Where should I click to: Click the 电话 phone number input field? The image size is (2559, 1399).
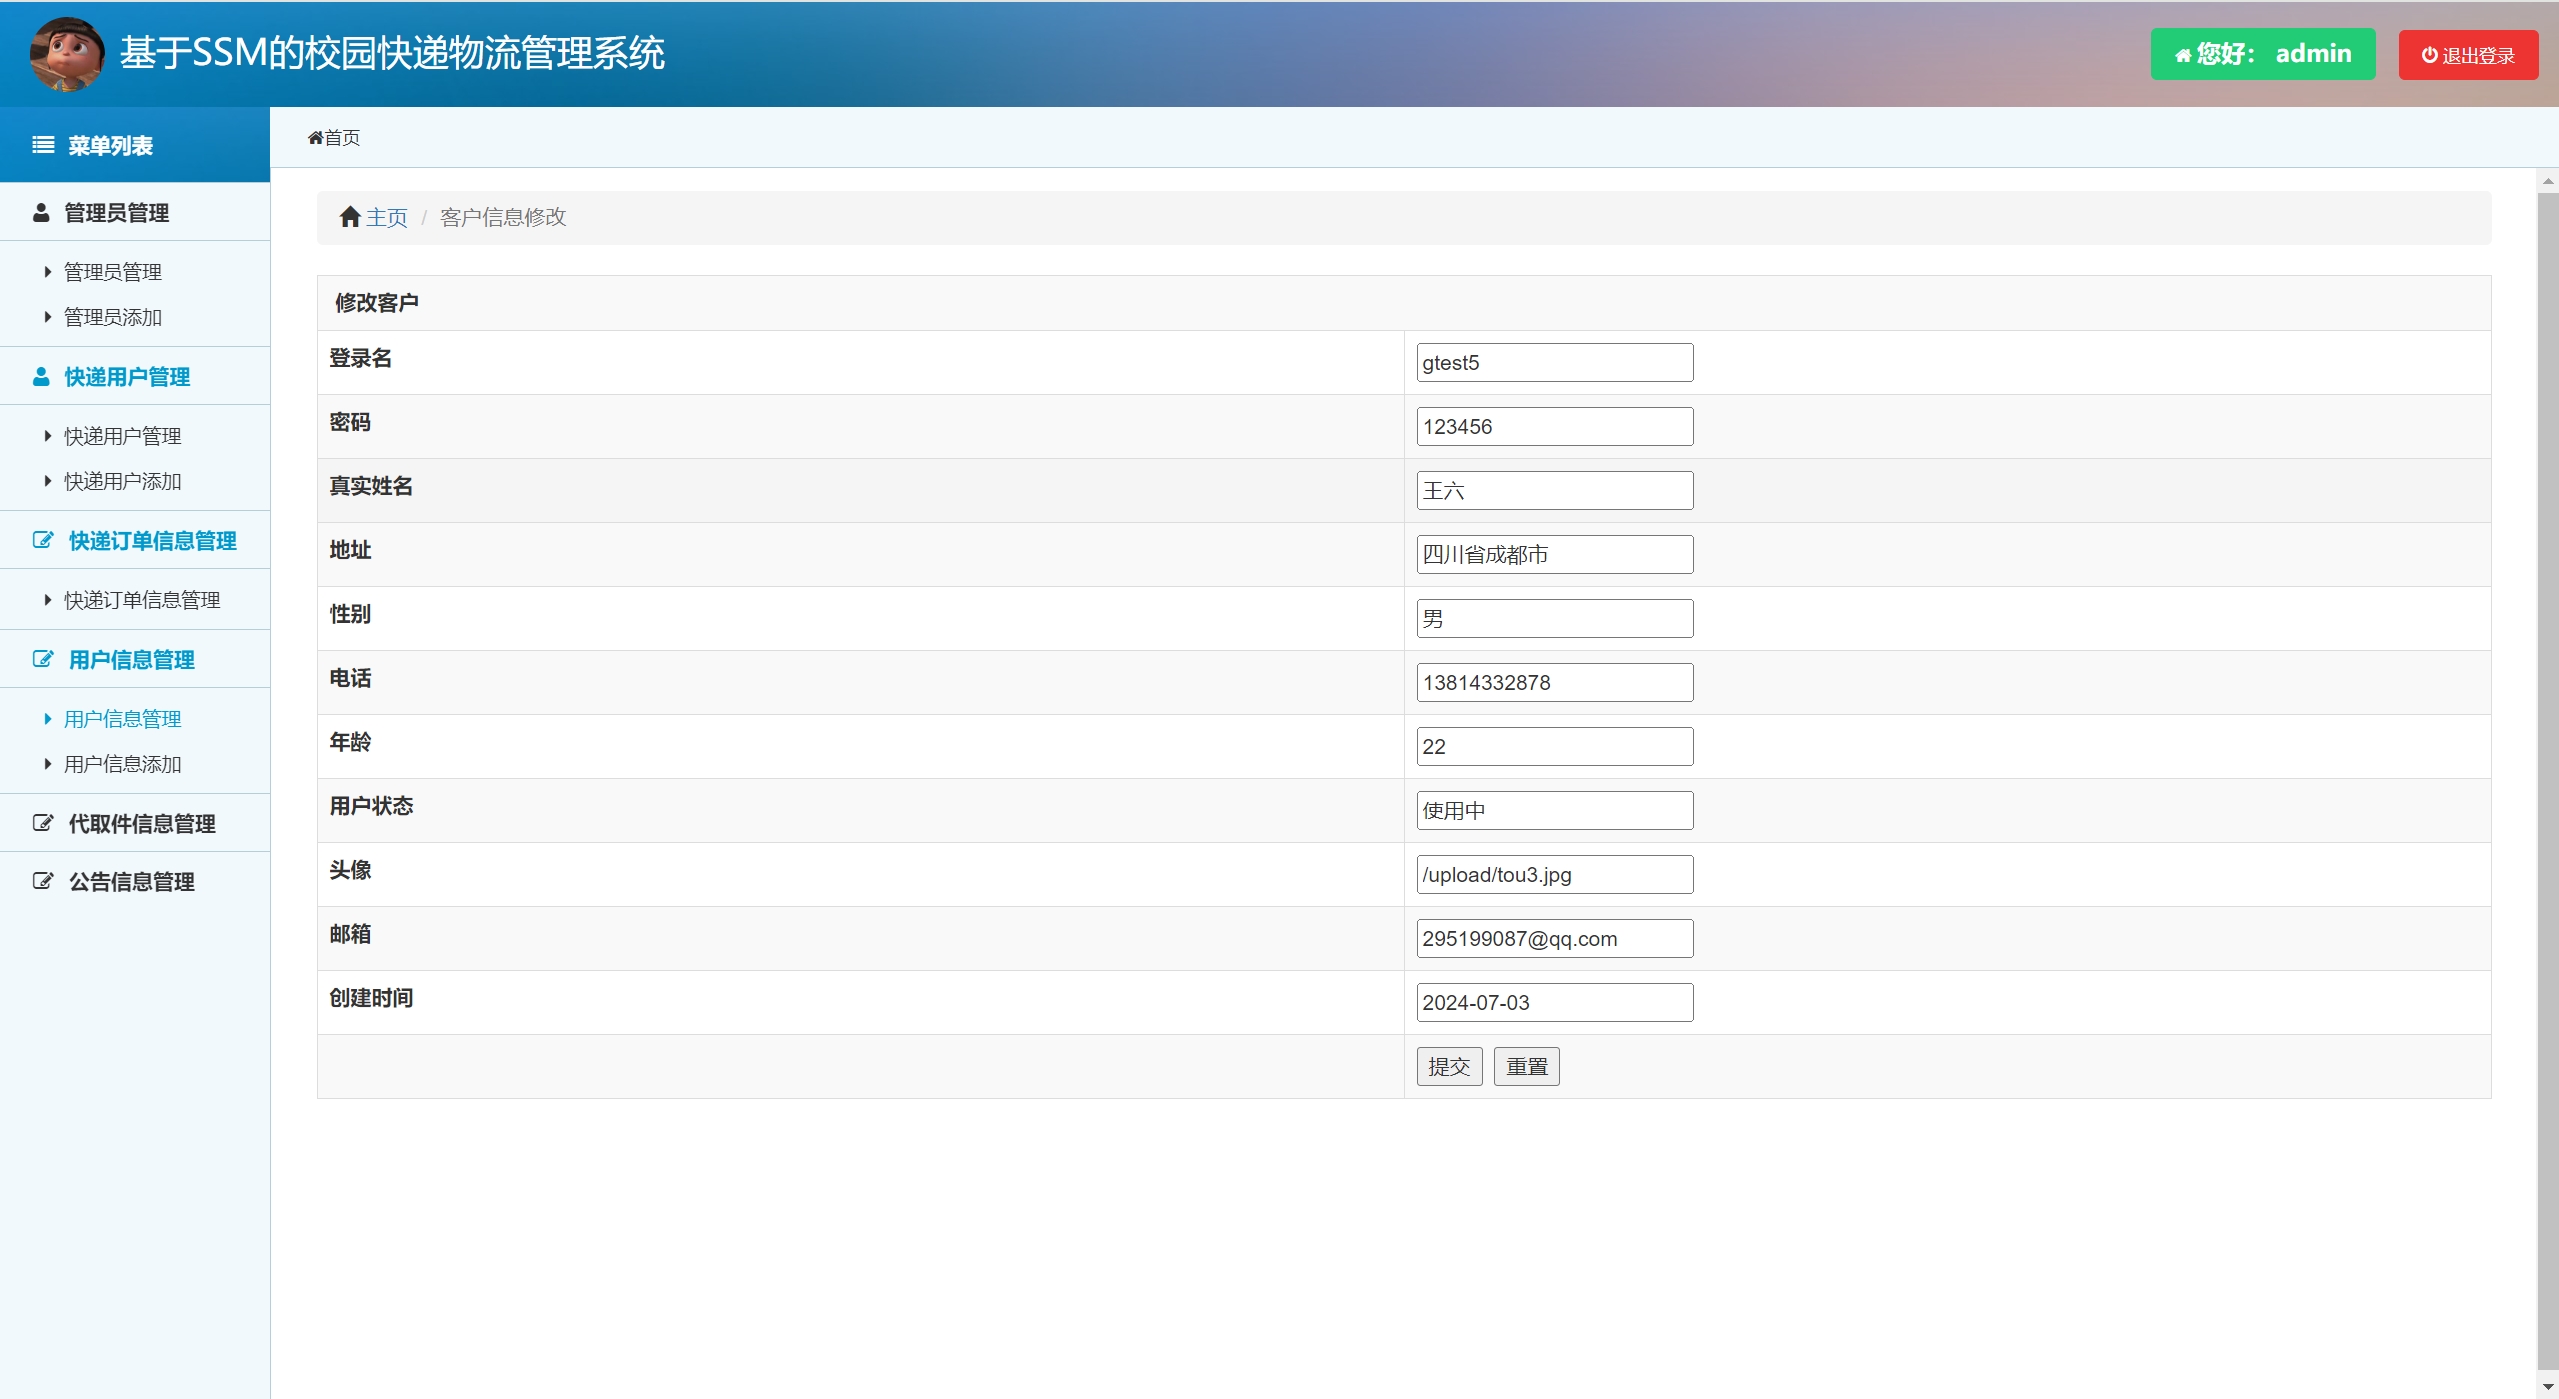tap(1554, 683)
